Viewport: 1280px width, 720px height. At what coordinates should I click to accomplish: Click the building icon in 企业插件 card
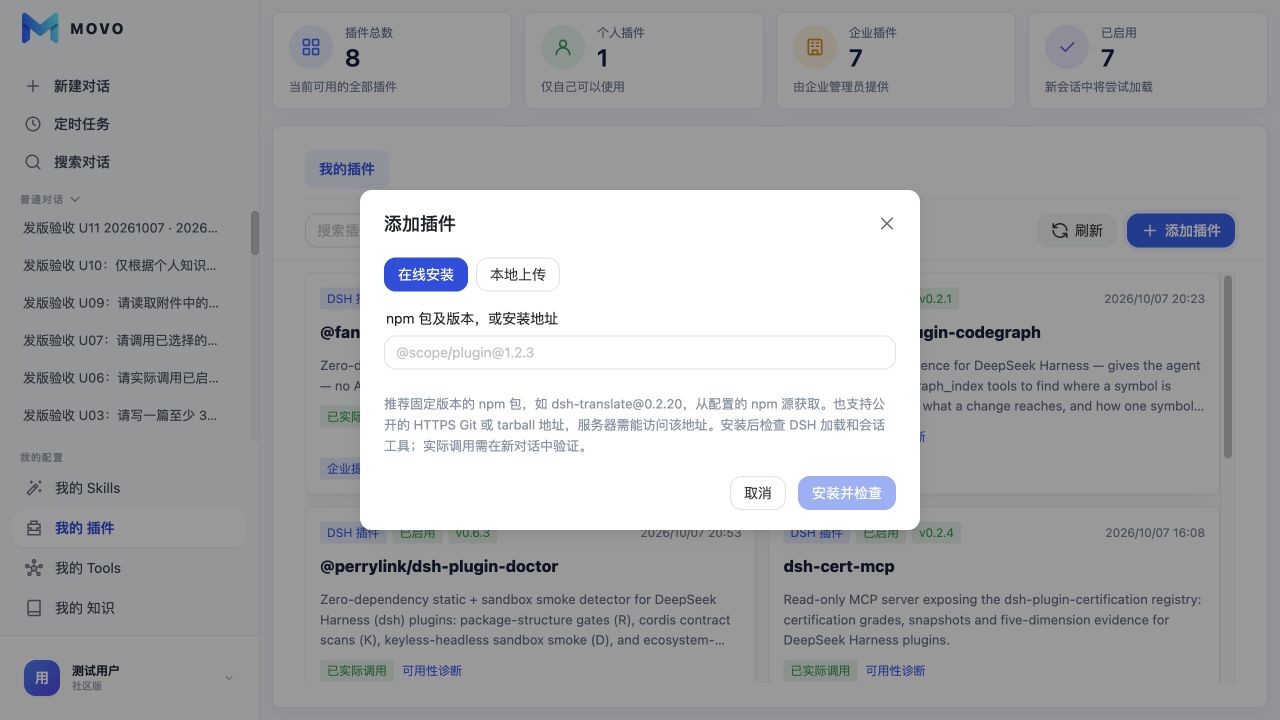pyautogui.click(x=815, y=47)
